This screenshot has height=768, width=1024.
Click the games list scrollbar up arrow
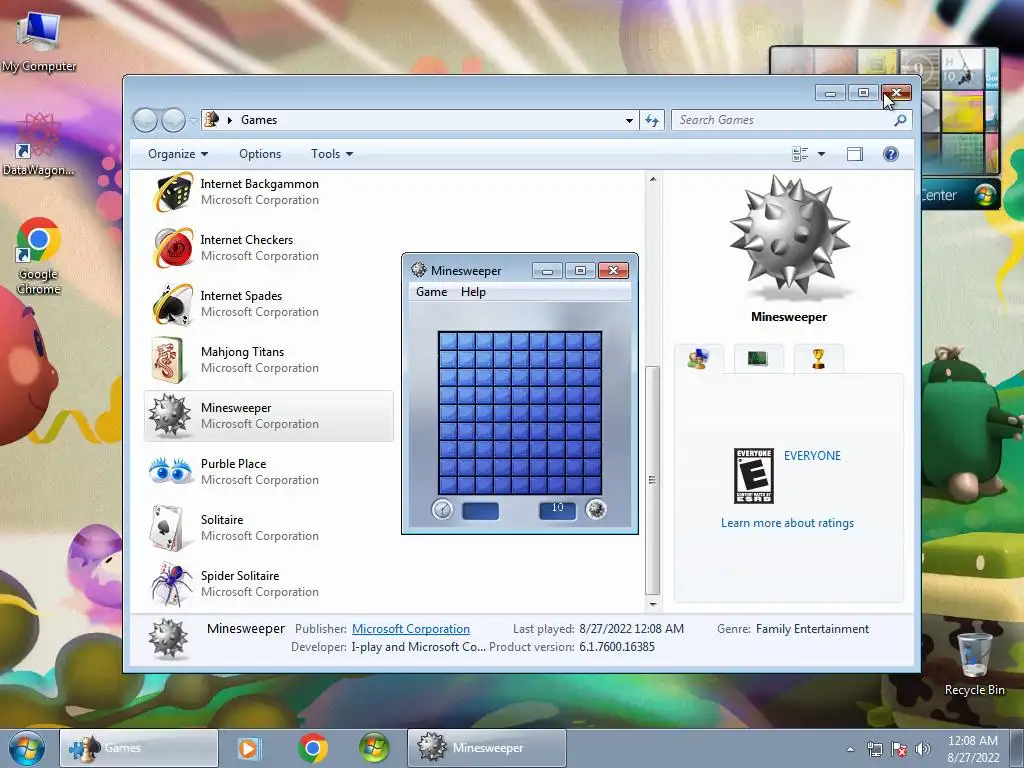click(652, 179)
